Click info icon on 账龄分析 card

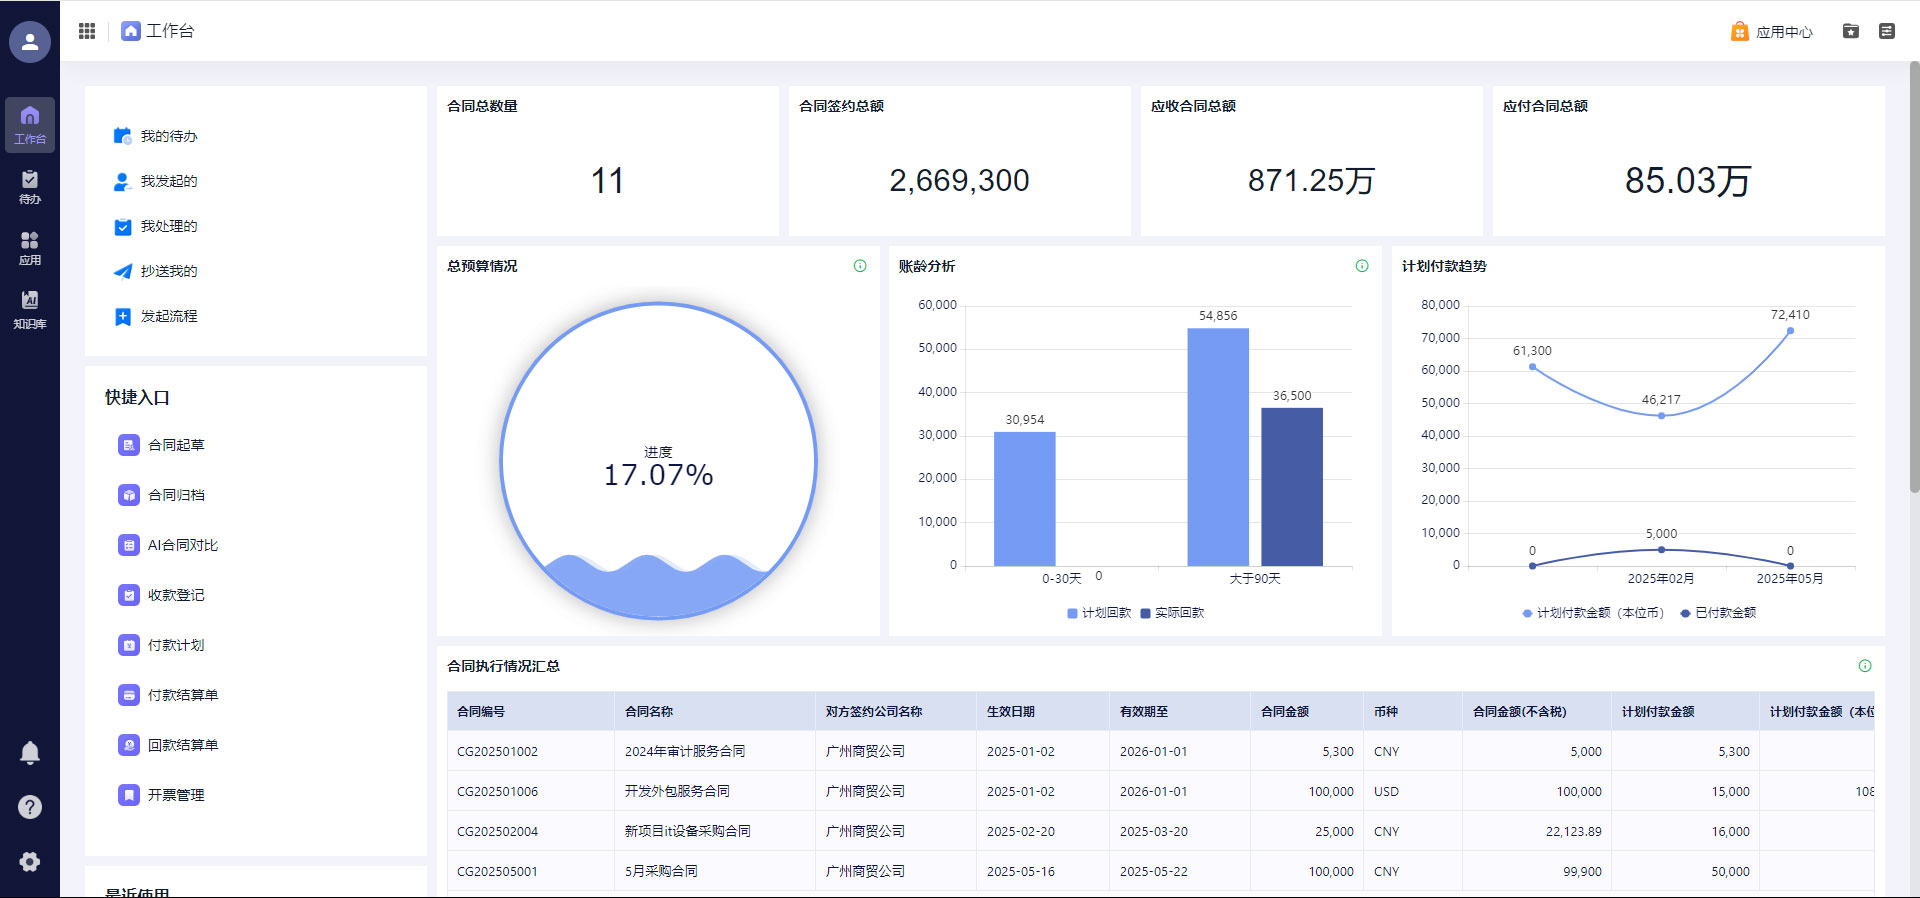point(1361,266)
